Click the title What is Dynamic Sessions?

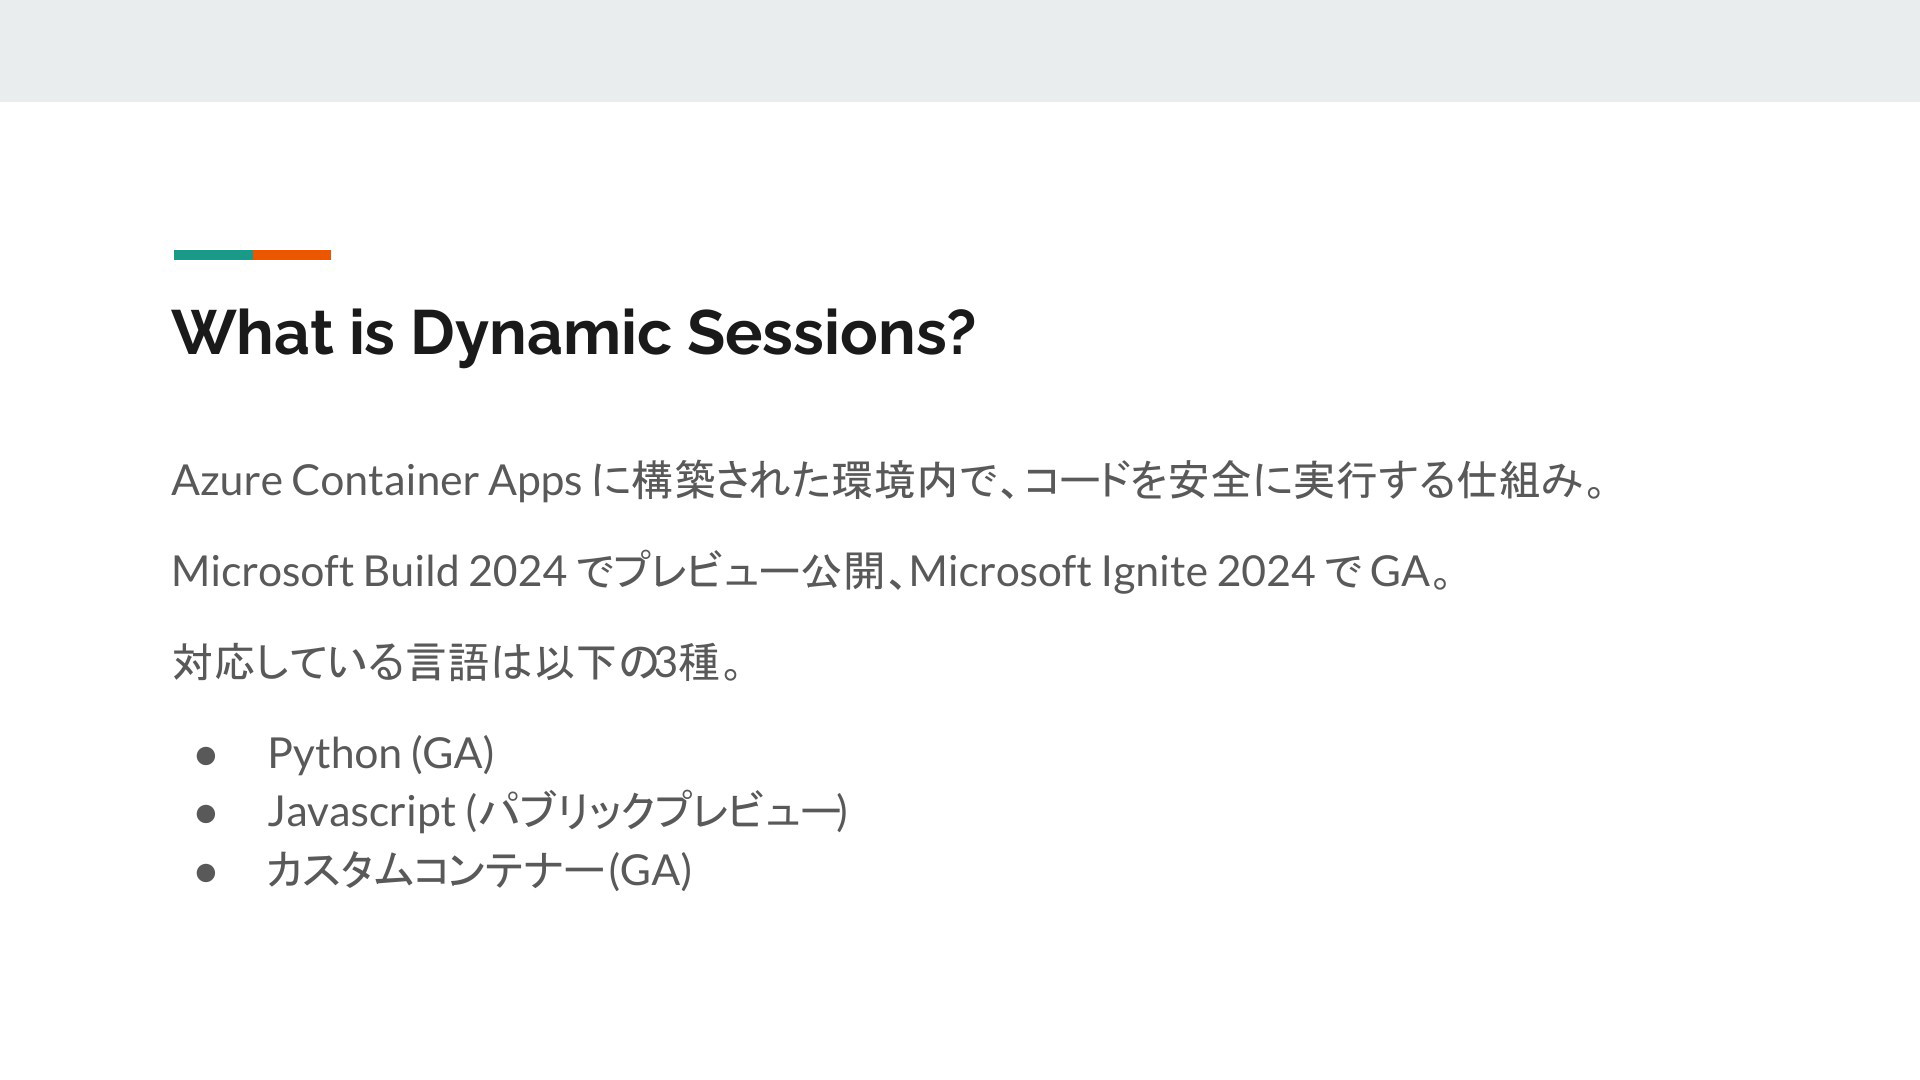click(573, 333)
